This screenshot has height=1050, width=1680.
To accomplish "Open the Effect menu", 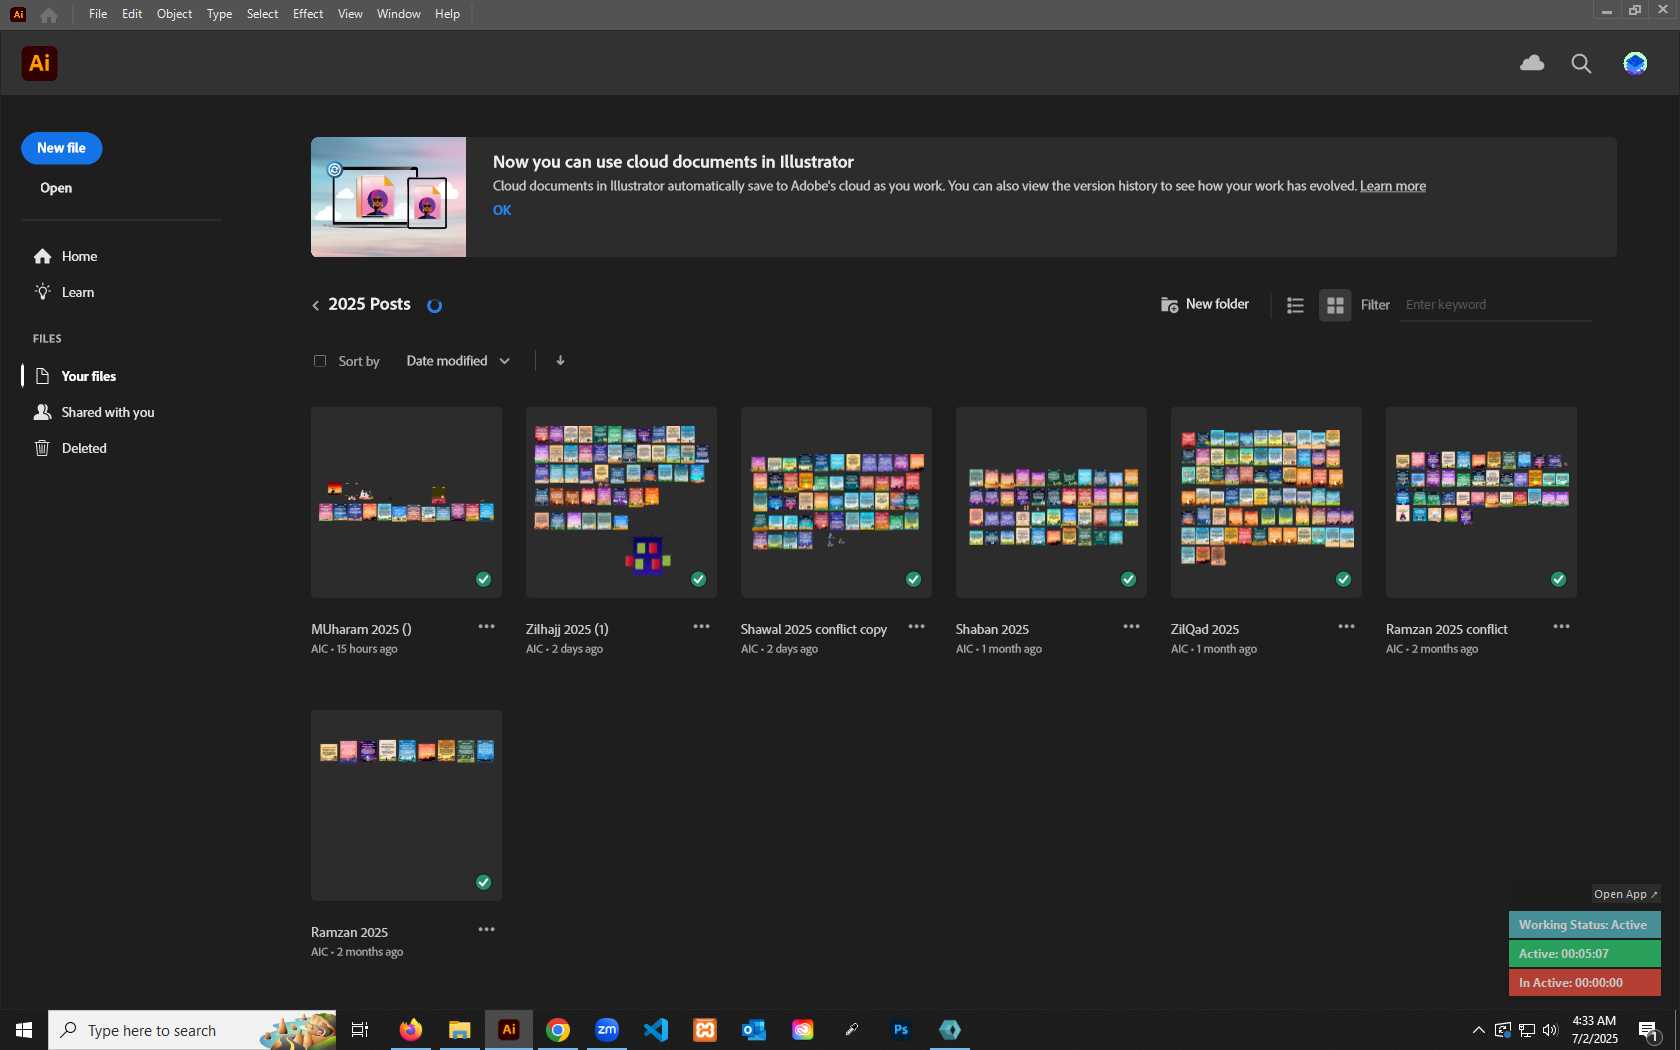I will click(308, 14).
